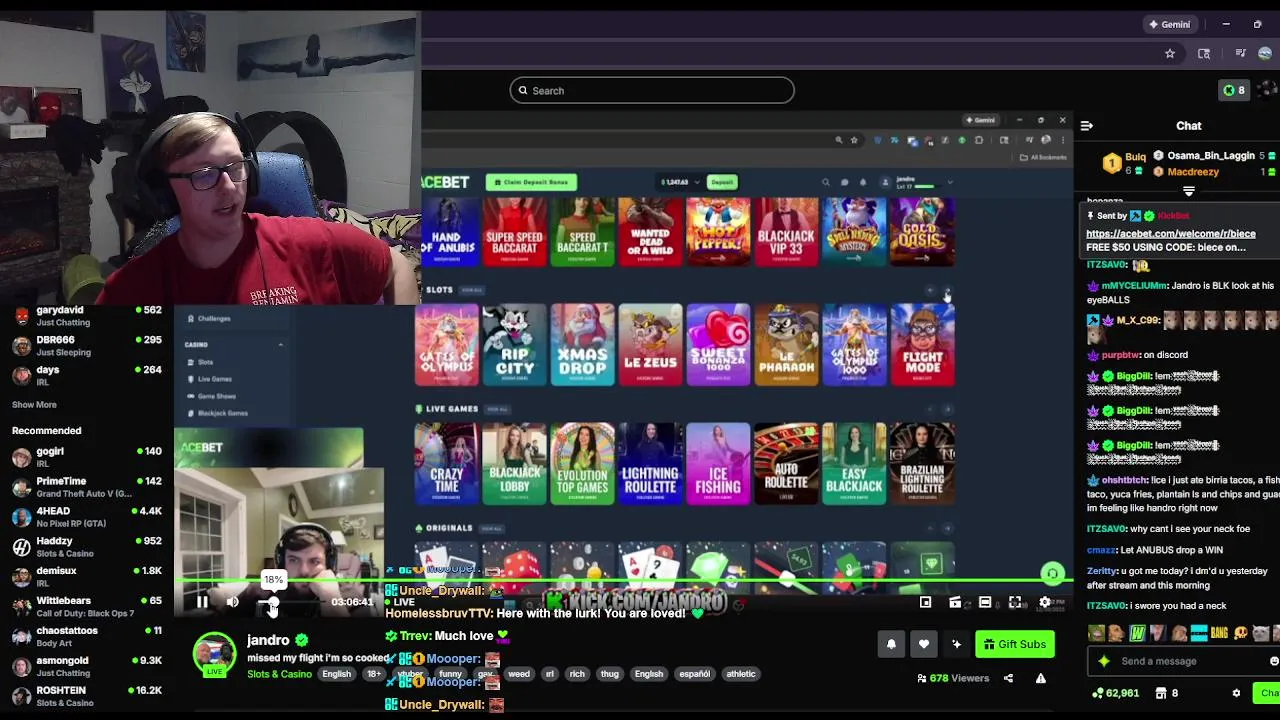
Task: Enter fullscreen mode on the player
Action: click(1015, 602)
